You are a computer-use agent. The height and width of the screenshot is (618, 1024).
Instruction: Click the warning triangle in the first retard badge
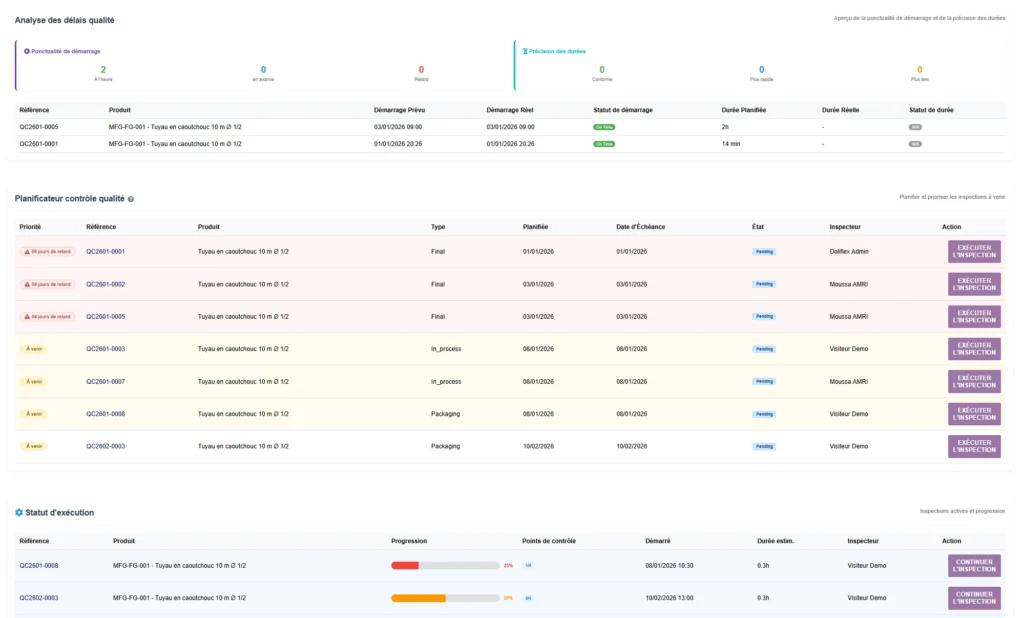25,251
